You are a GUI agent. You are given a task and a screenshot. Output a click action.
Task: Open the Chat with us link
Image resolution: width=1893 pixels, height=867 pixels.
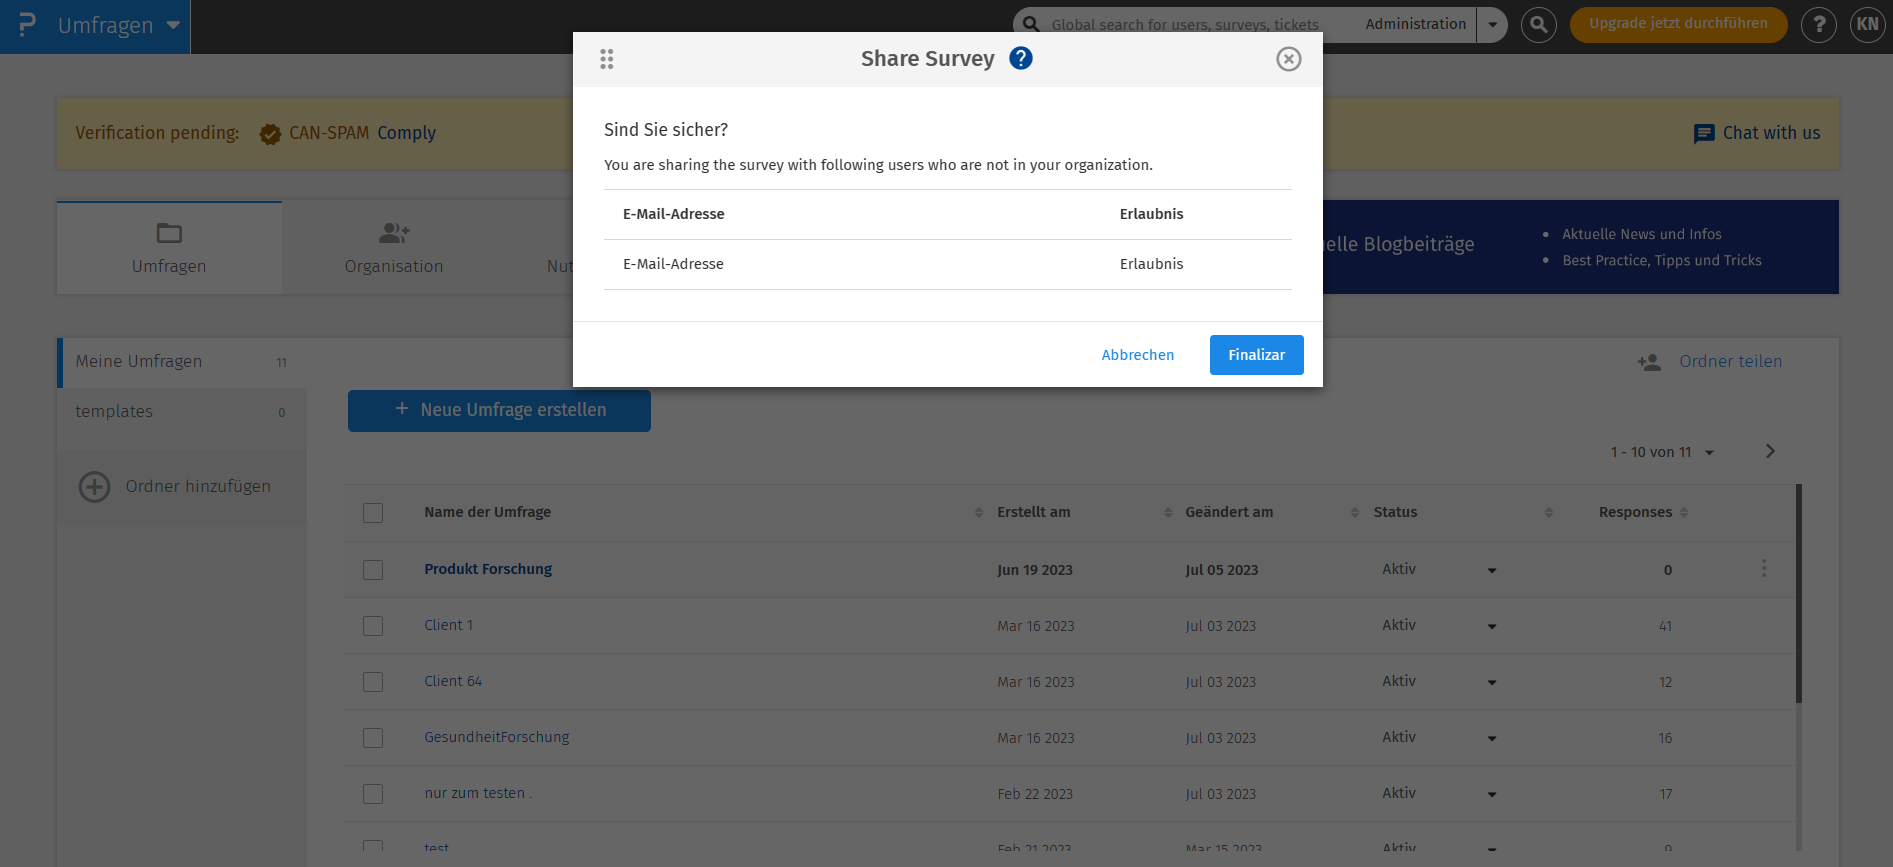(x=1771, y=133)
